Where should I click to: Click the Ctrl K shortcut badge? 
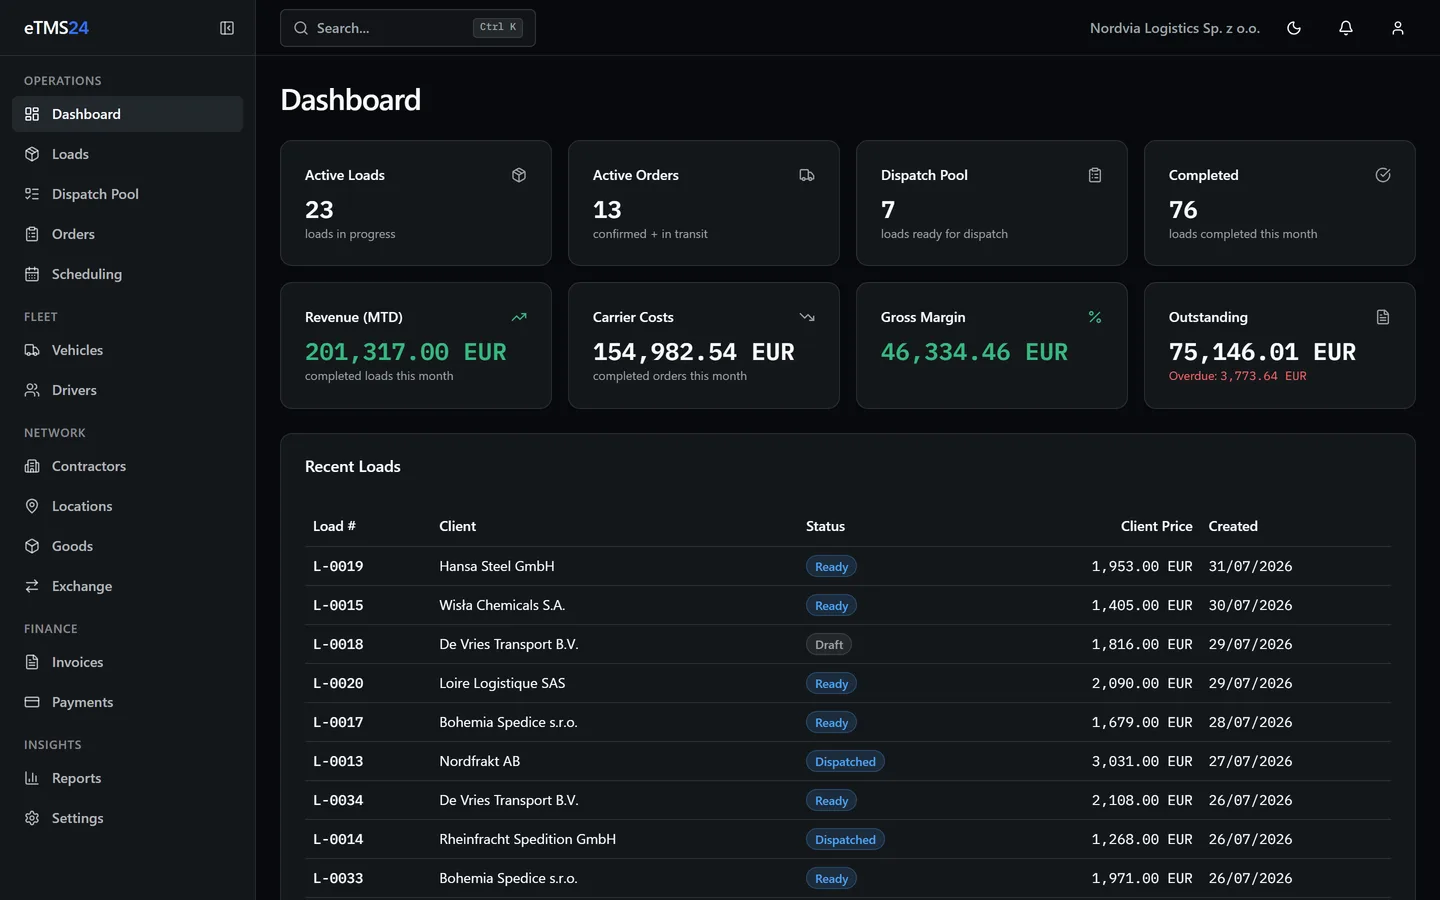497,28
